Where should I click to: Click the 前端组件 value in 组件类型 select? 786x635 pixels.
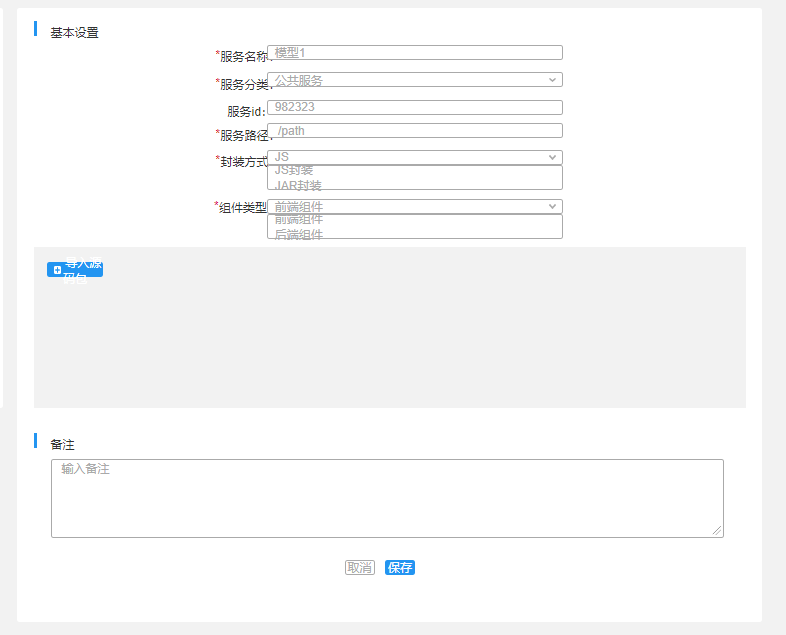299,206
